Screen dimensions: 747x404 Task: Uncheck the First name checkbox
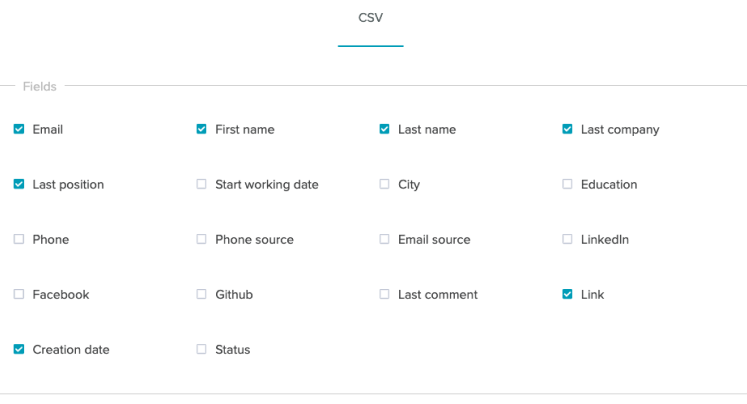point(202,129)
